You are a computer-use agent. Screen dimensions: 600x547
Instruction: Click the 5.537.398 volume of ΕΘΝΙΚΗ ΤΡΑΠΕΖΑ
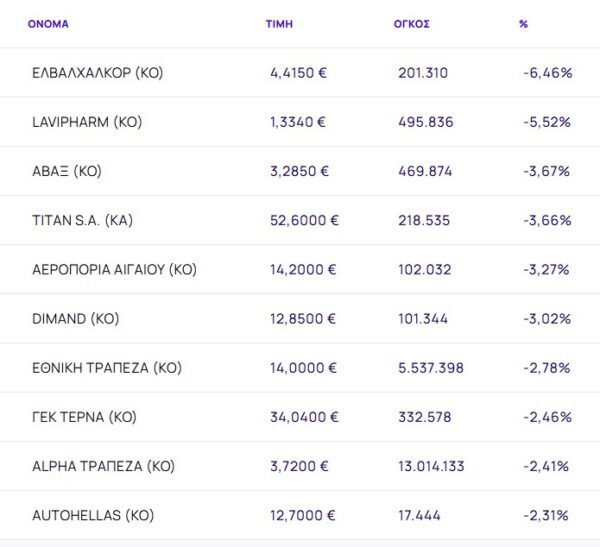430,368
